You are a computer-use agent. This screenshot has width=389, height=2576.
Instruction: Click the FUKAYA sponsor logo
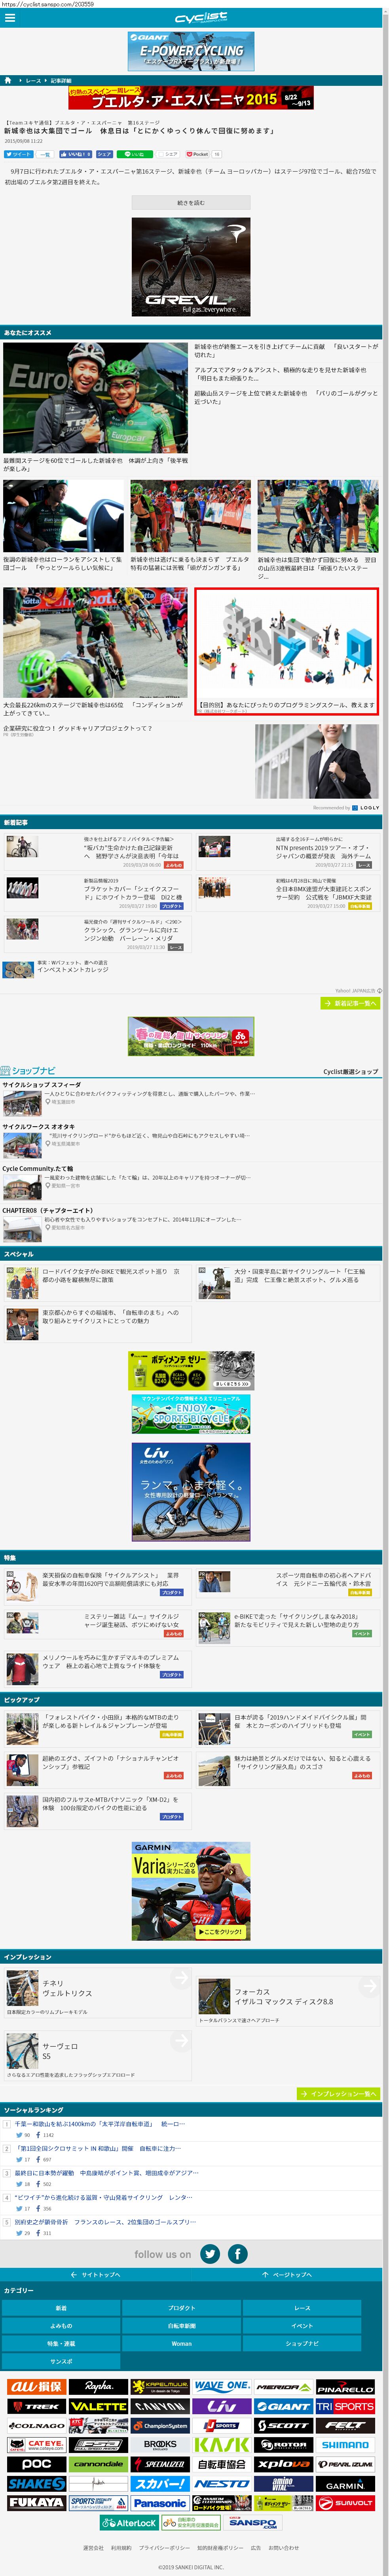36,2503
